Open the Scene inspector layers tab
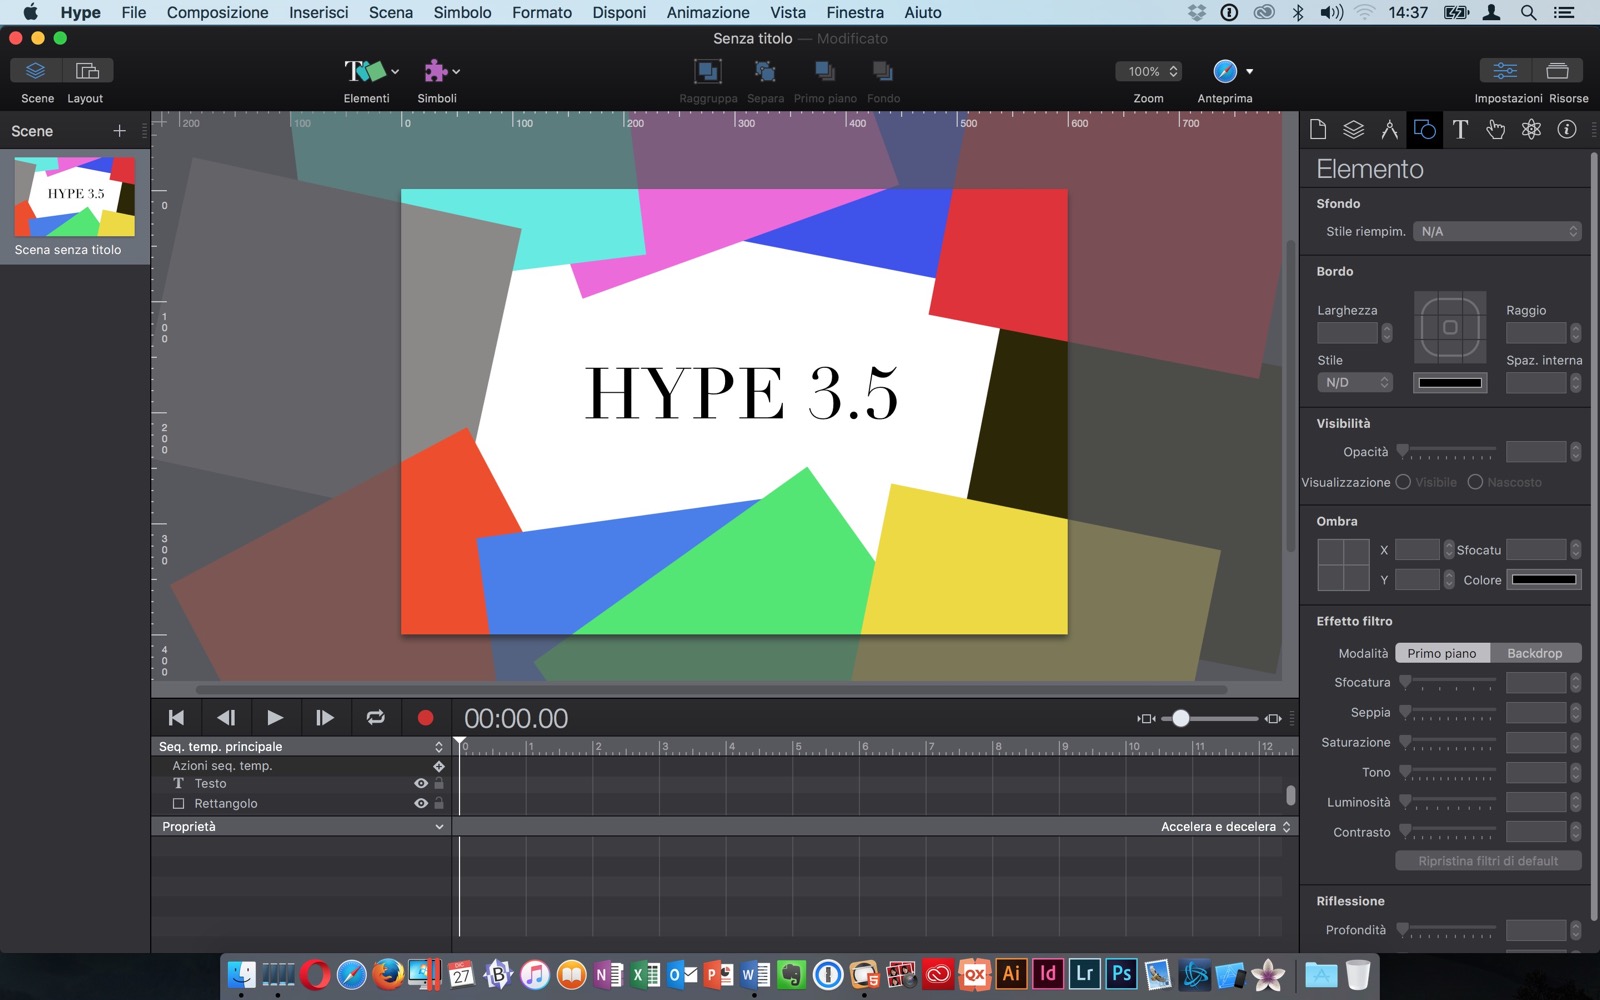 pyautogui.click(x=1353, y=129)
